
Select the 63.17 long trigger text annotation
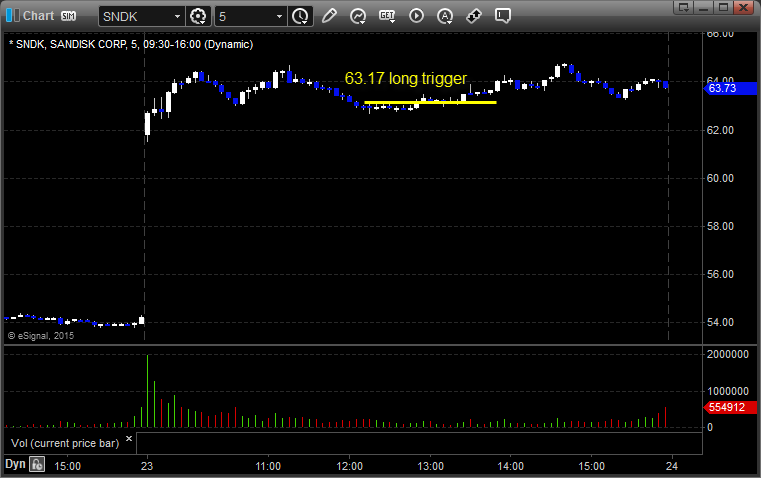tap(406, 79)
